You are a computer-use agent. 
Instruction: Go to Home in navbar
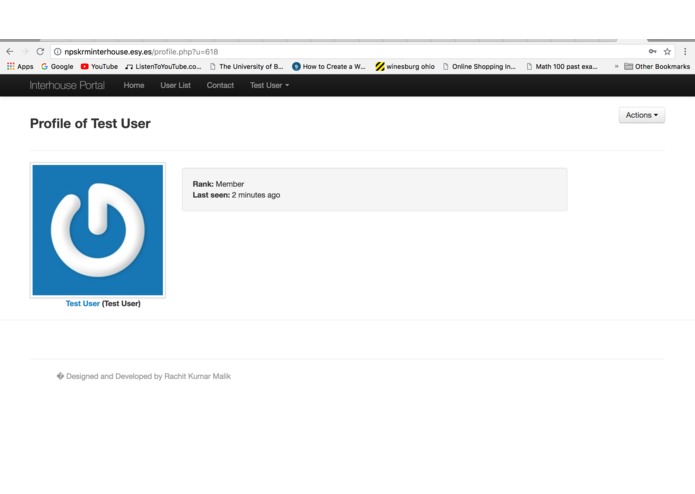[x=134, y=85]
